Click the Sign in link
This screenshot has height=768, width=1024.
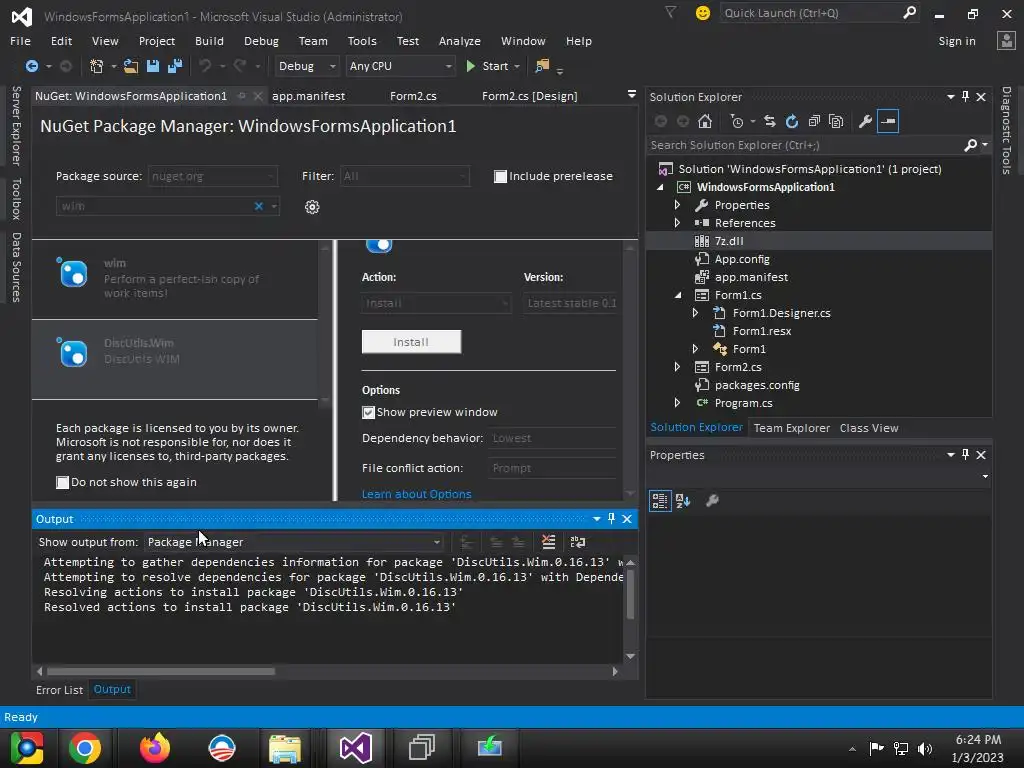pyautogui.click(x=957, y=41)
